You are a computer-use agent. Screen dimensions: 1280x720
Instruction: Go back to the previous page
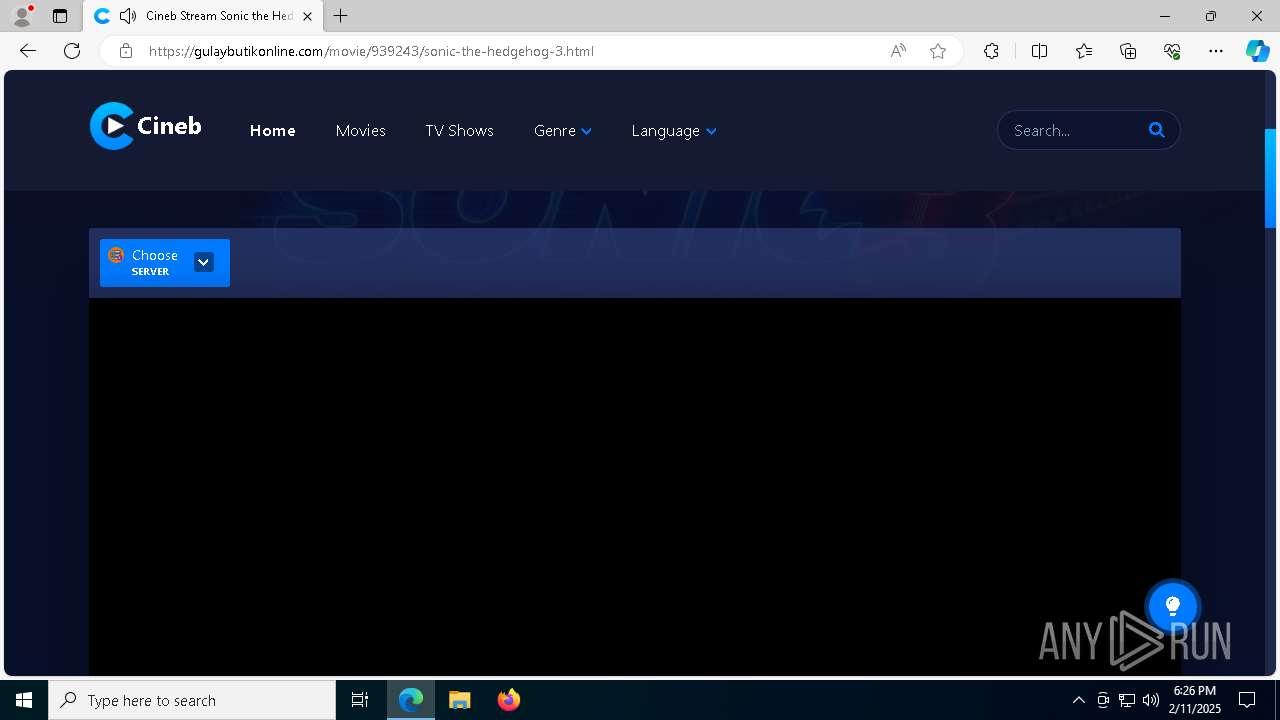28,51
